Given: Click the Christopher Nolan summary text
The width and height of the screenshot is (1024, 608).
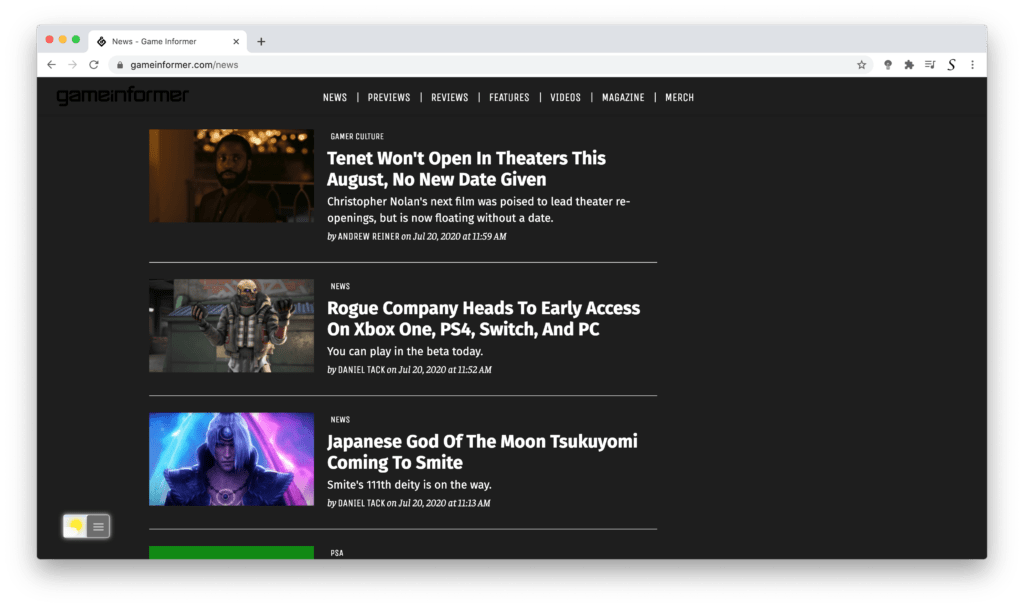Looking at the screenshot, I should 479,210.
